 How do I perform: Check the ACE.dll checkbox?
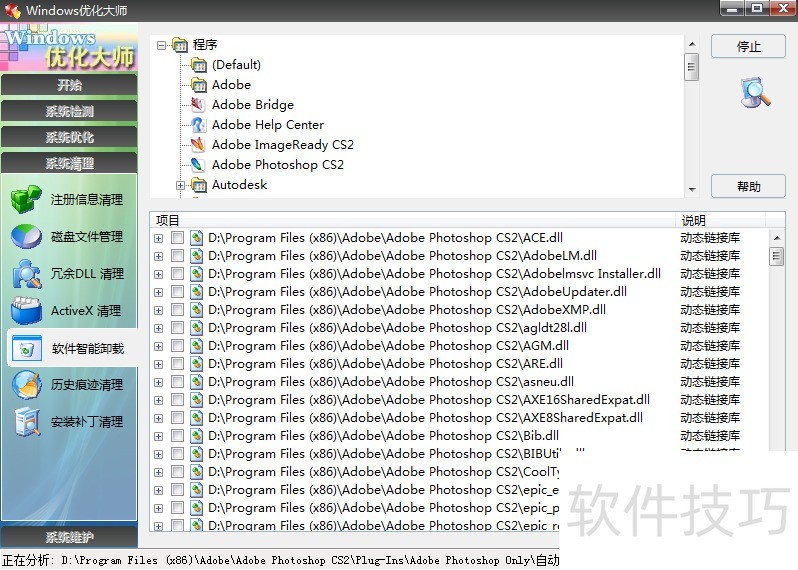(177, 238)
